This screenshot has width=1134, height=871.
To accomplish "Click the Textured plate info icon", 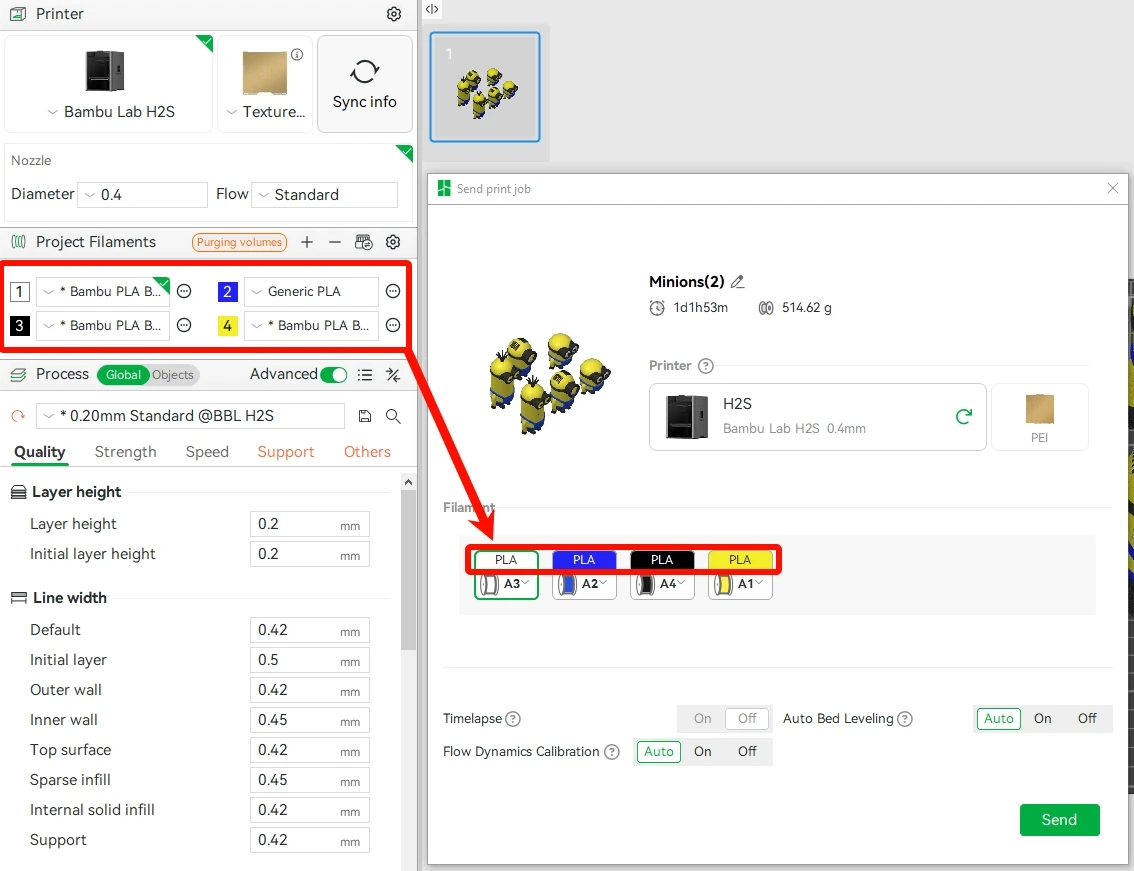I will pyautogui.click(x=297, y=54).
